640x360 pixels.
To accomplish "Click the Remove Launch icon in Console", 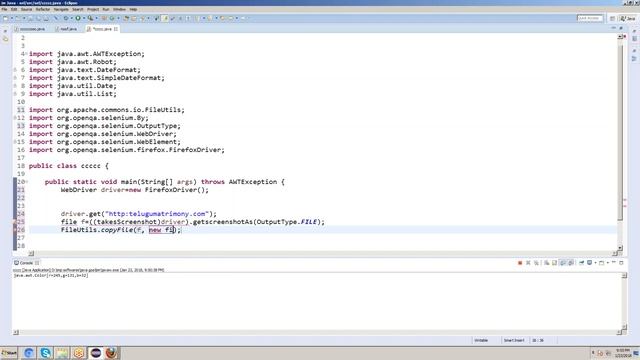I will coord(528,263).
